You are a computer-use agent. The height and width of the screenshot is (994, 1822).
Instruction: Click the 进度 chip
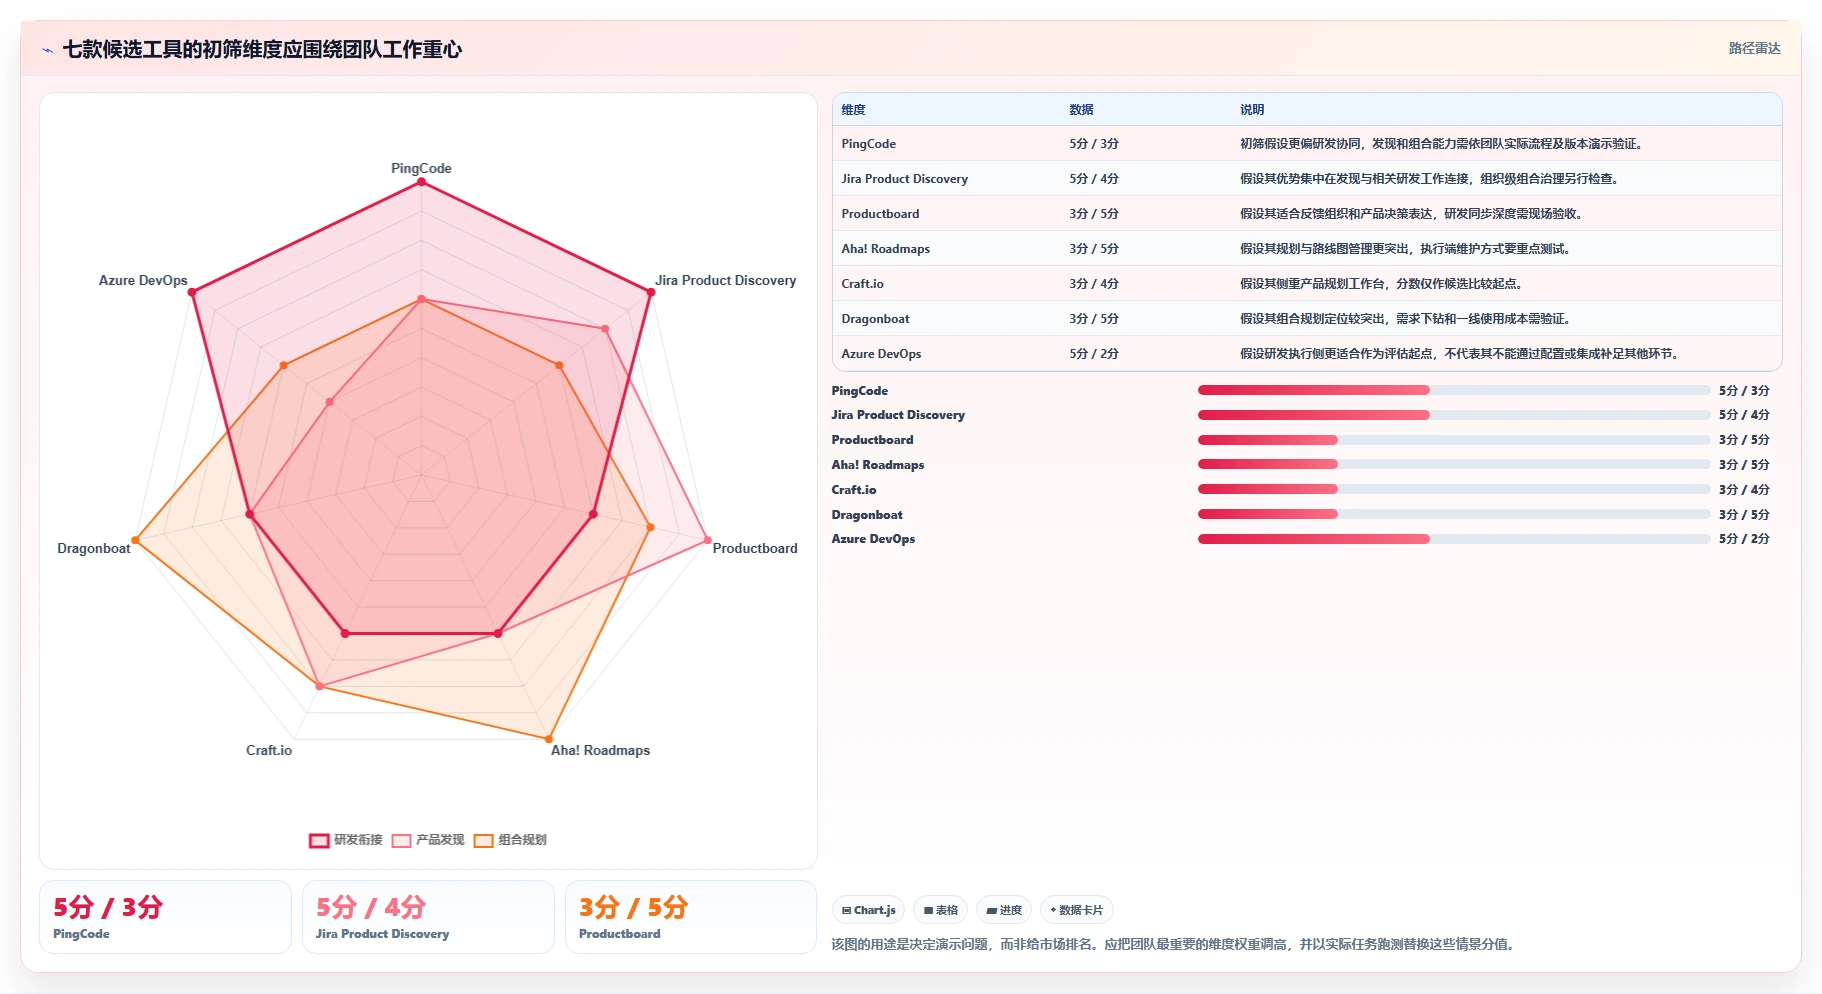click(1004, 910)
